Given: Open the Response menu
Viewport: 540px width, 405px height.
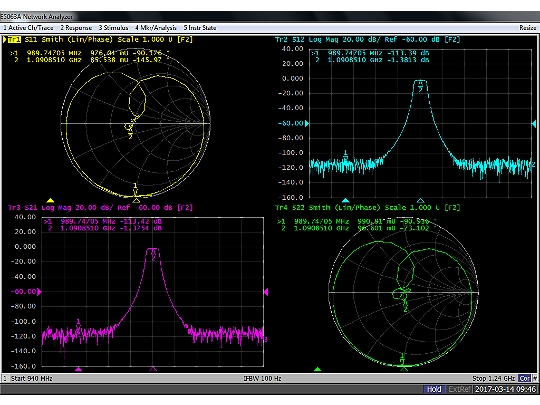Looking at the screenshot, I should point(76,28).
